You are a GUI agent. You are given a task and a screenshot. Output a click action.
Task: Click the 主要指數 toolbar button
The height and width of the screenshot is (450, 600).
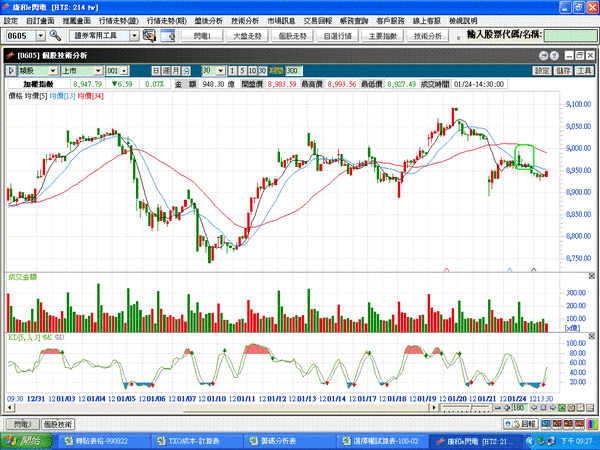coord(383,36)
